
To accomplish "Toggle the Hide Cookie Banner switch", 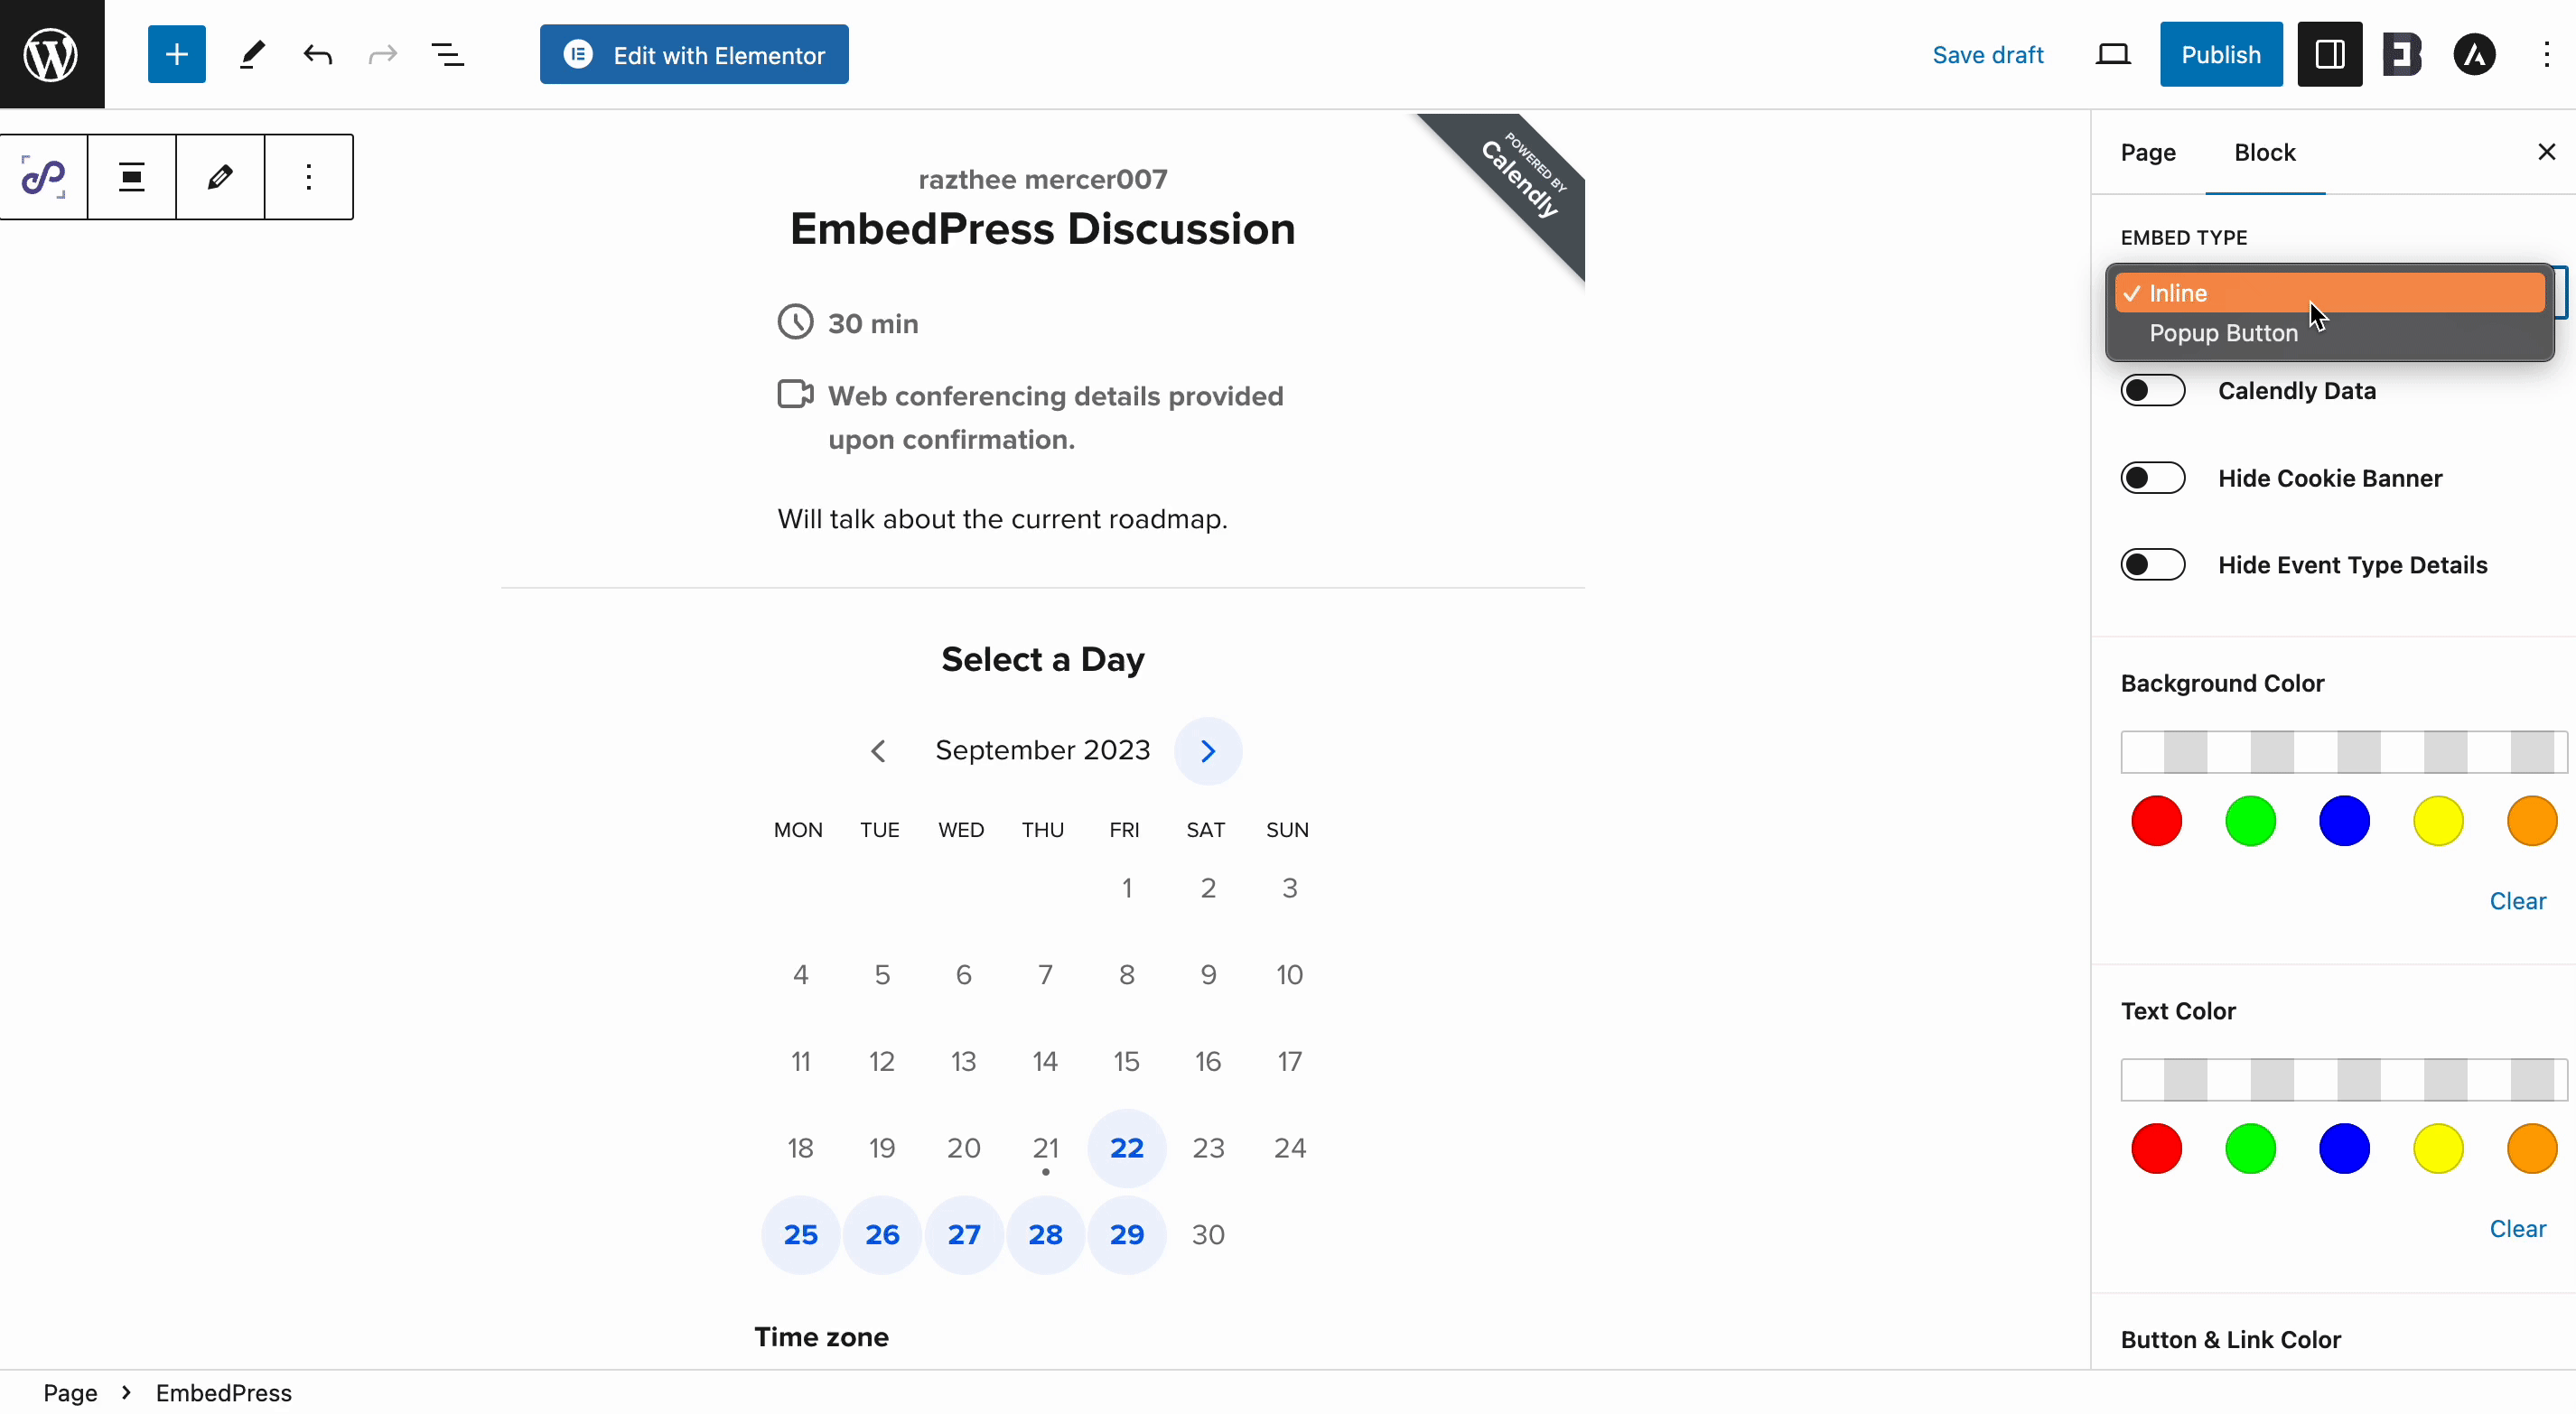I will (2154, 477).
